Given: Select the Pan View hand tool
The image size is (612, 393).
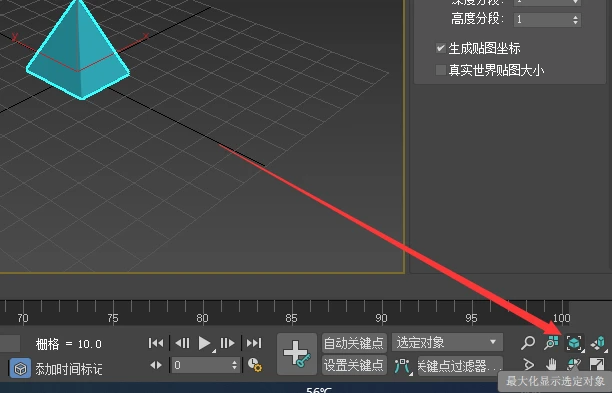Looking at the screenshot, I should 551,365.
